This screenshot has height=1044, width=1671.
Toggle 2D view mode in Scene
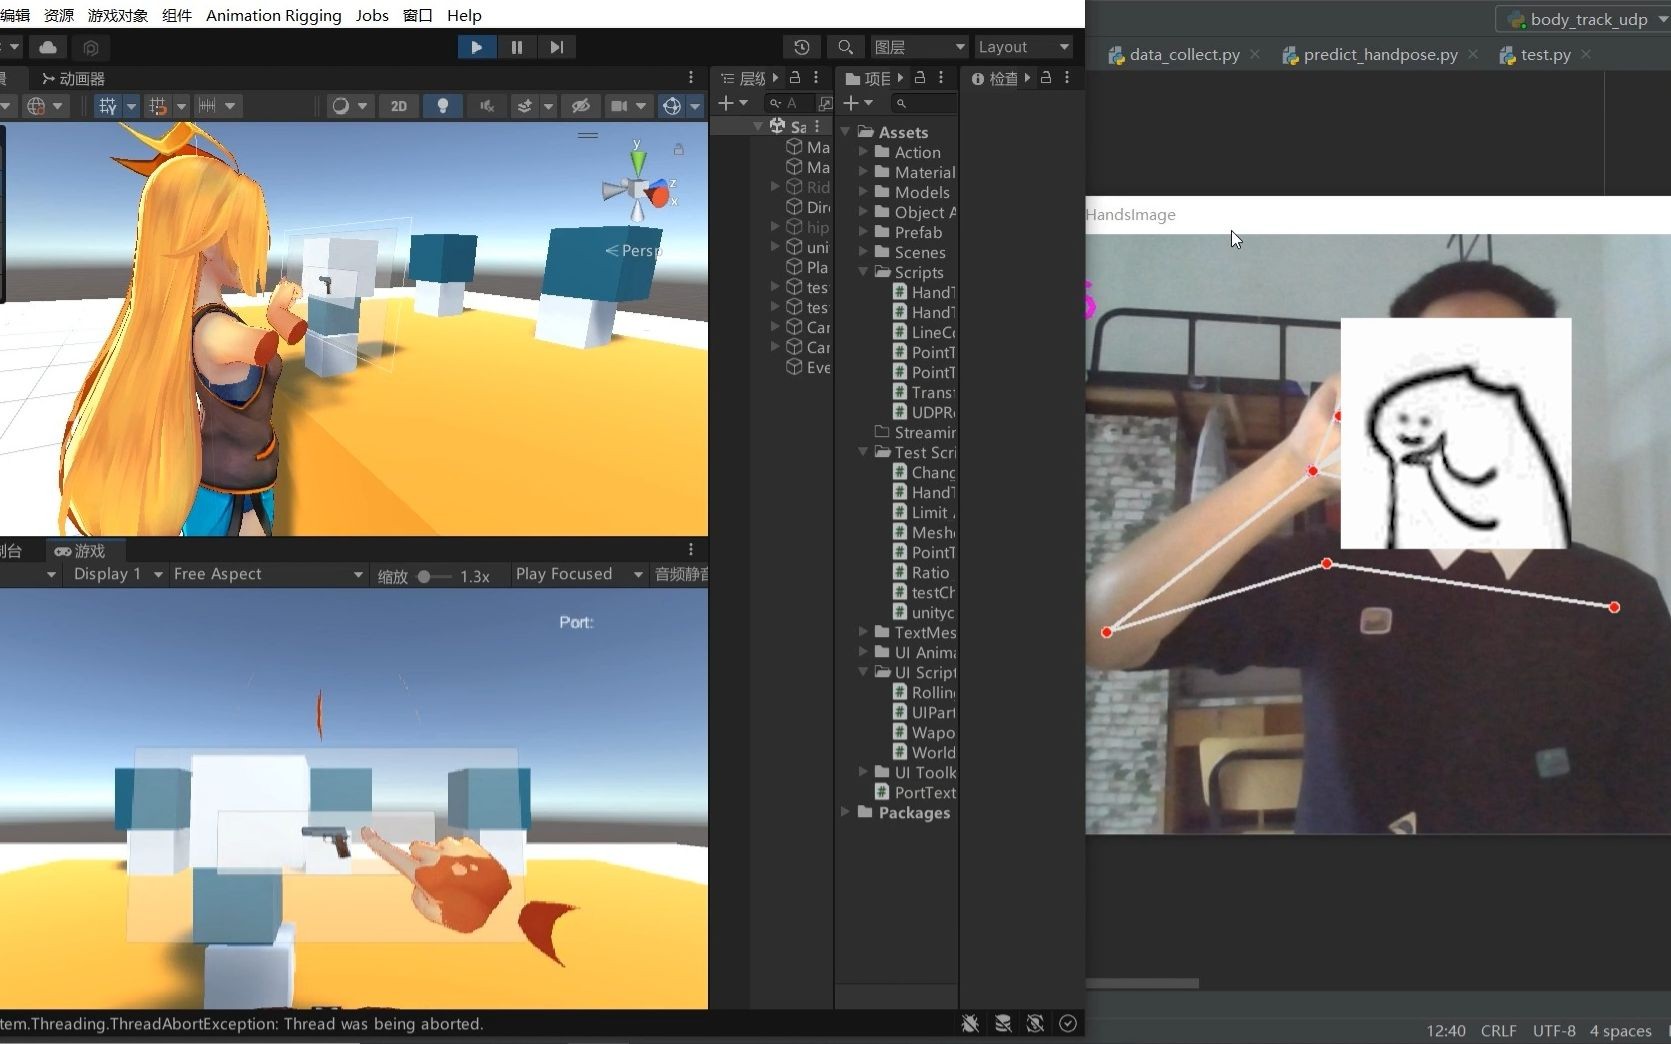[x=398, y=106]
